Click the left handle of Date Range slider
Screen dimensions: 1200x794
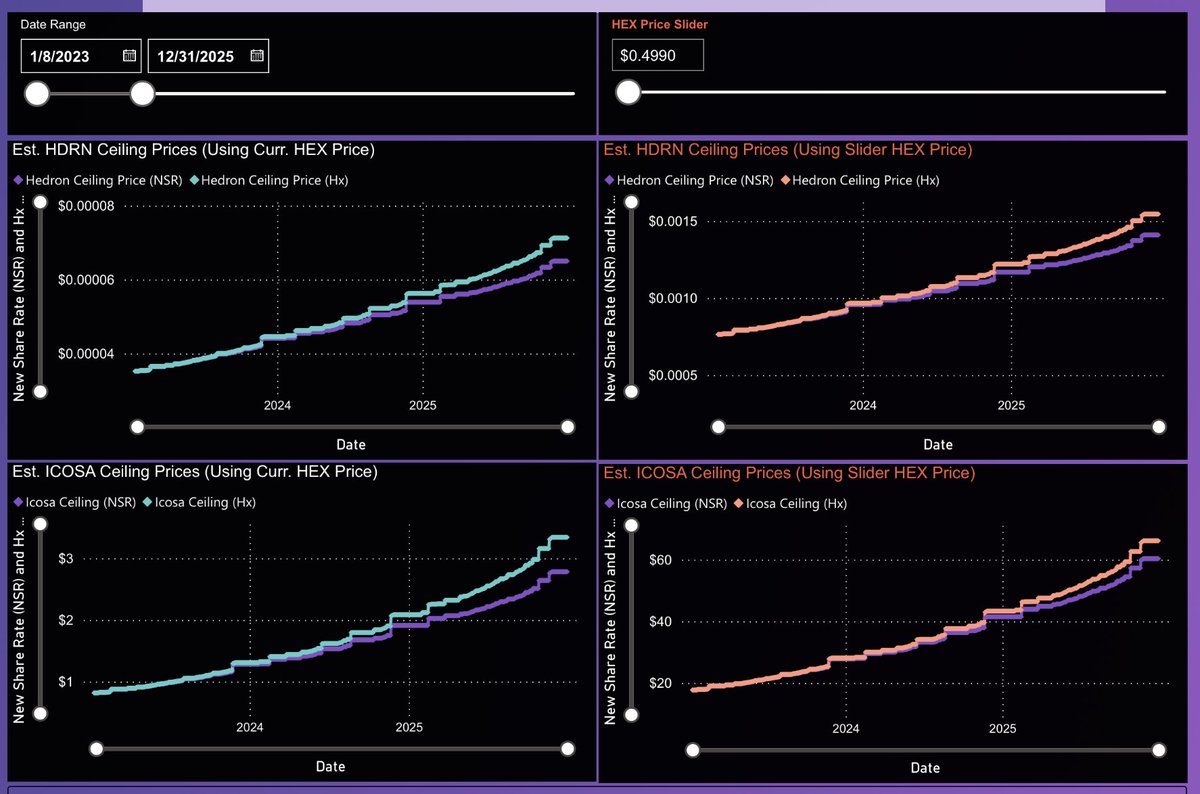(37, 94)
